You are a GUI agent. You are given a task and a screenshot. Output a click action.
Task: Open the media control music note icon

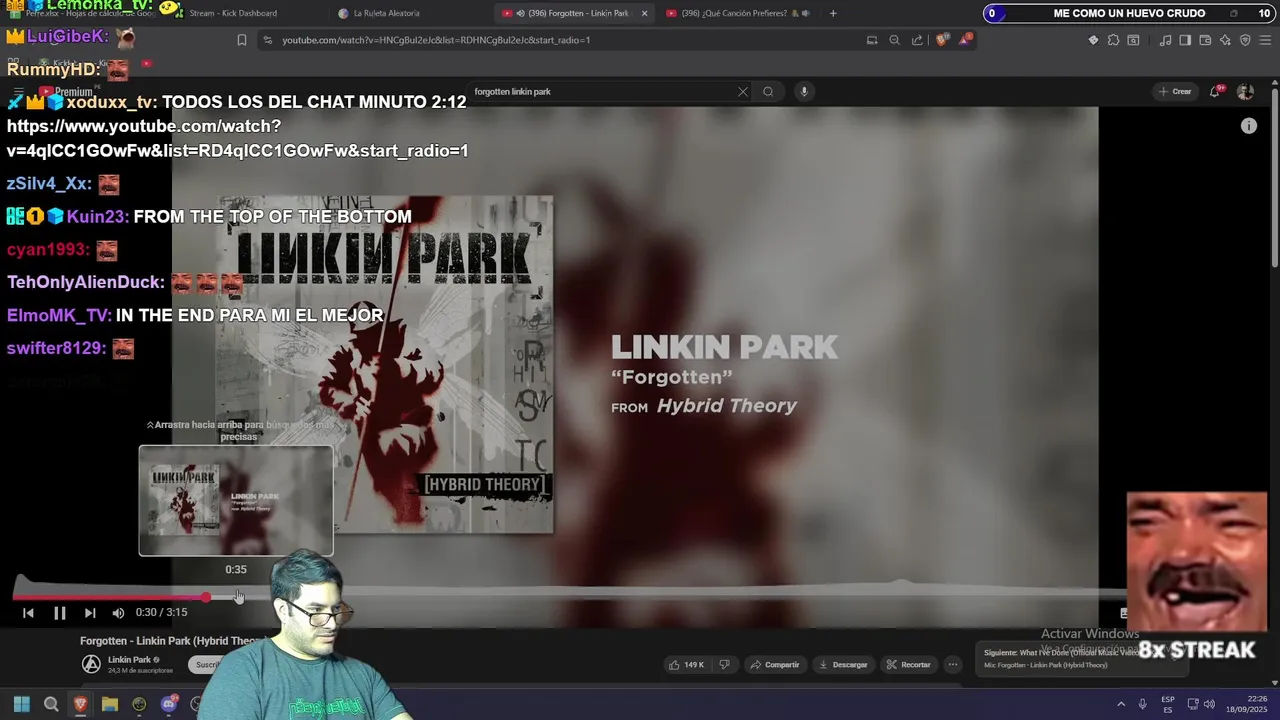coord(1165,40)
